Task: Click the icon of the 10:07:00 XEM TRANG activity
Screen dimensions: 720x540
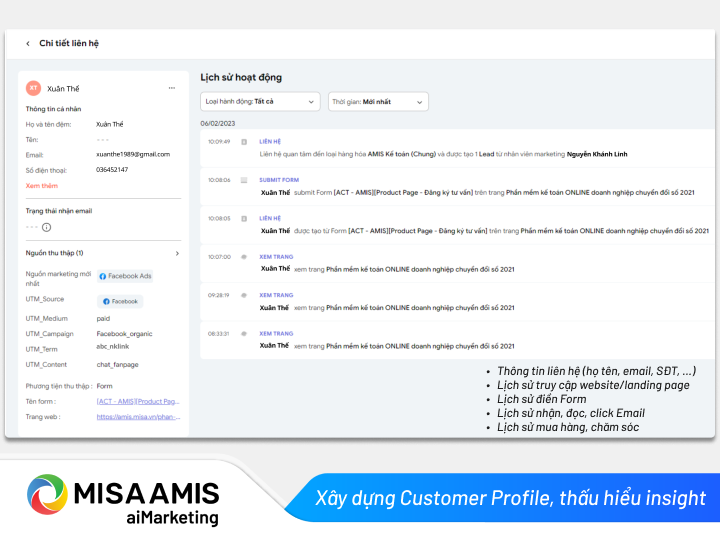Action: [x=244, y=257]
